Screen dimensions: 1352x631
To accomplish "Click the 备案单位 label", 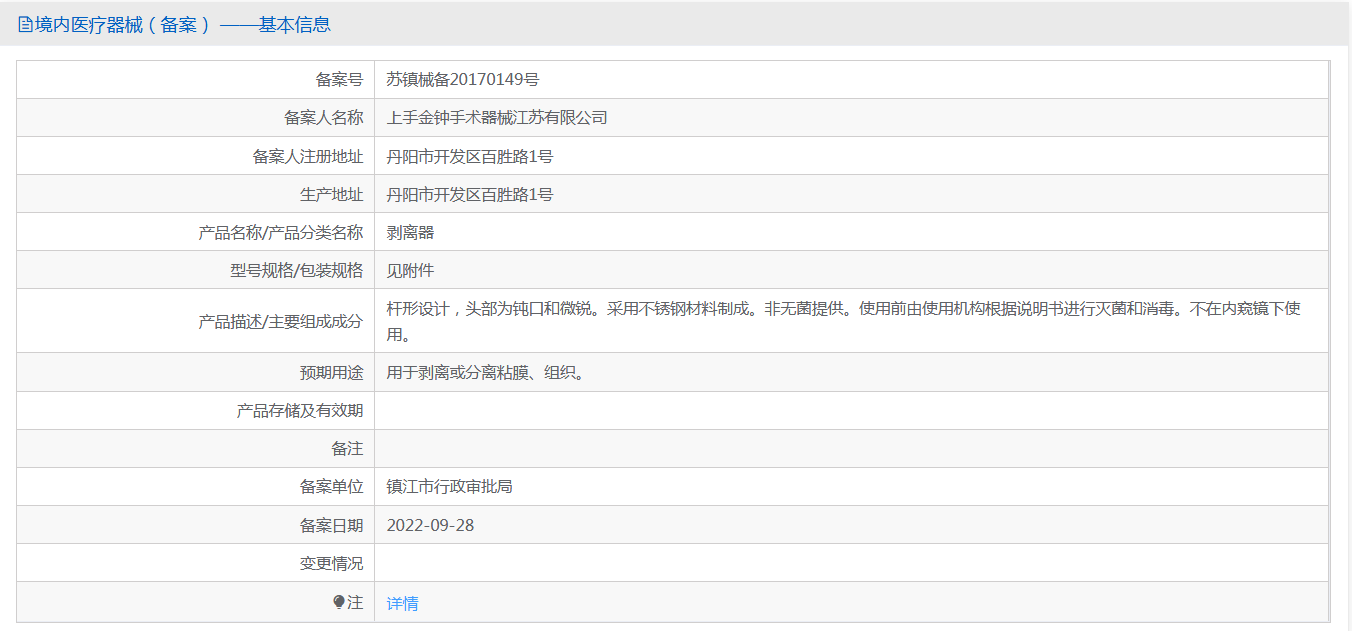I will (331, 487).
